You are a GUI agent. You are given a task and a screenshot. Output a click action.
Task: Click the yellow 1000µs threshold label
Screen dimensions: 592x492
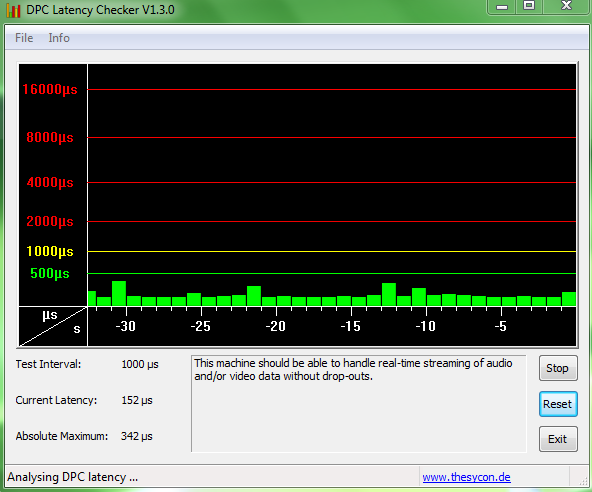click(50, 251)
